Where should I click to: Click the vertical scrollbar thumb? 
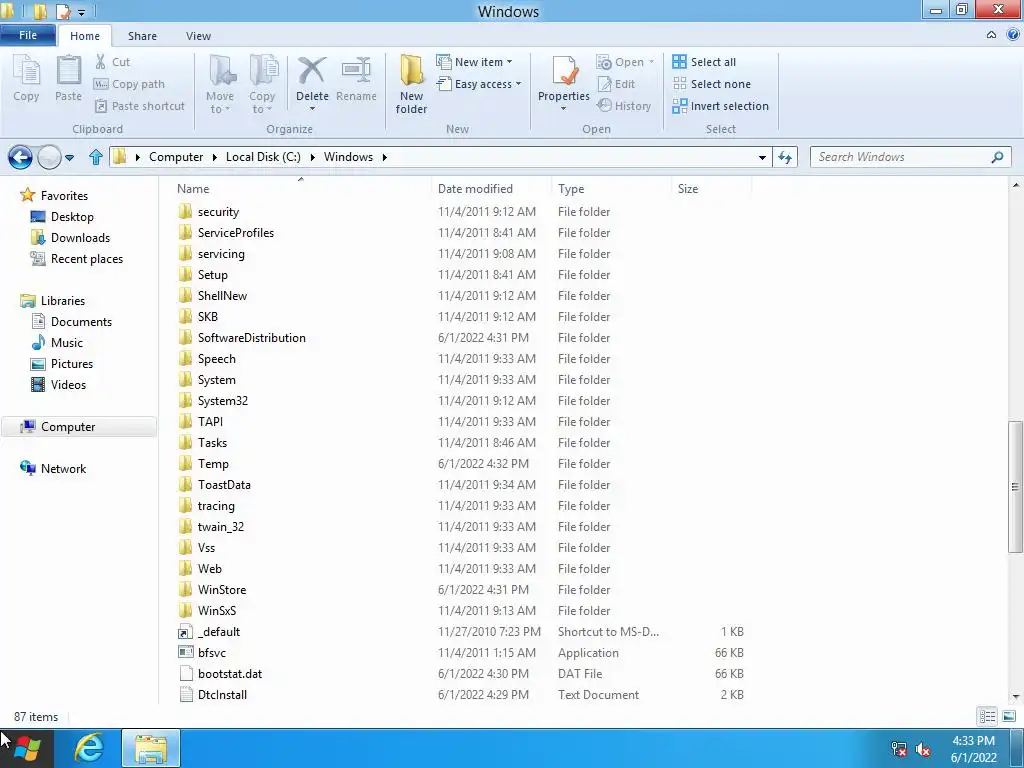click(1015, 486)
